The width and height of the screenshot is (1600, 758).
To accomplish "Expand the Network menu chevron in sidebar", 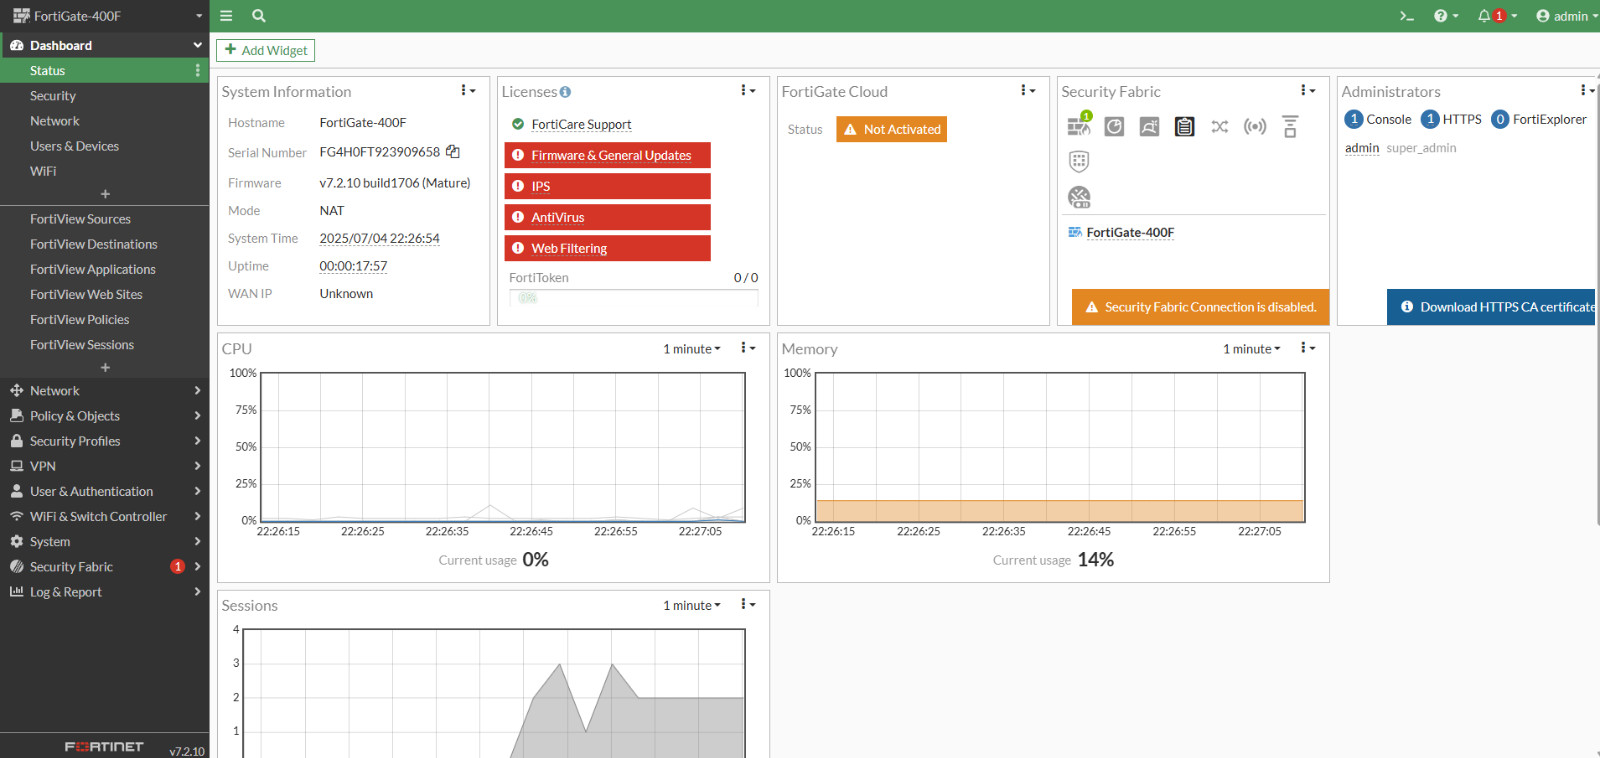I will coord(197,391).
